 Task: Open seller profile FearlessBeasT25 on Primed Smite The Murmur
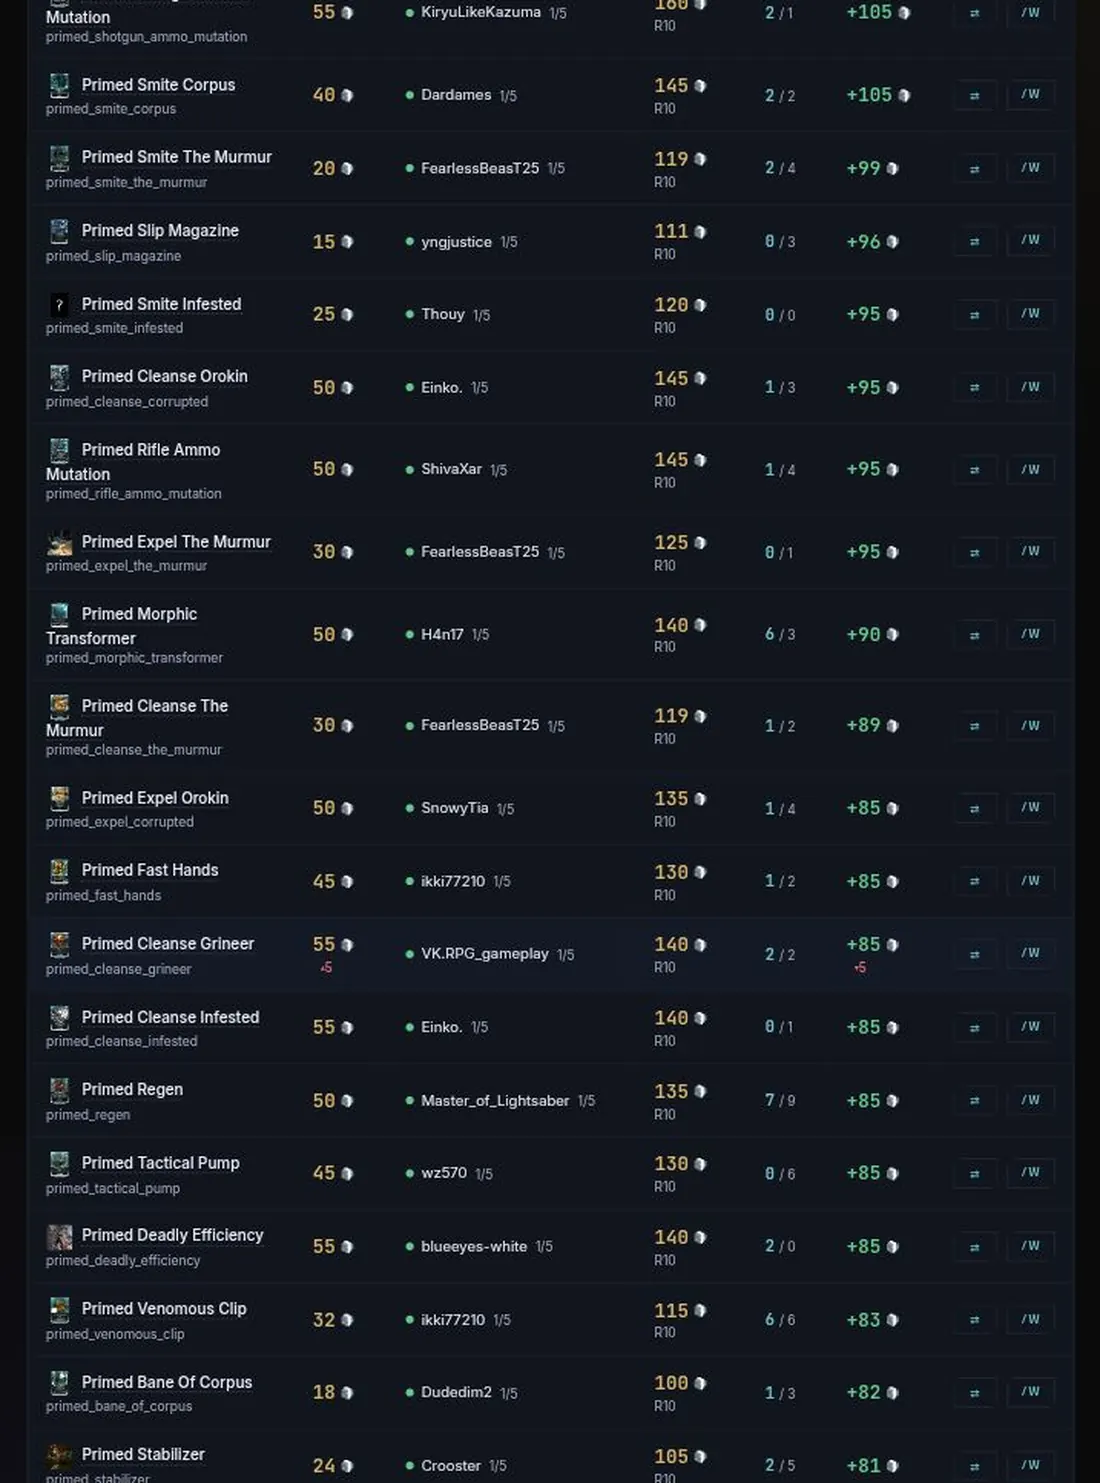(x=480, y=168)
